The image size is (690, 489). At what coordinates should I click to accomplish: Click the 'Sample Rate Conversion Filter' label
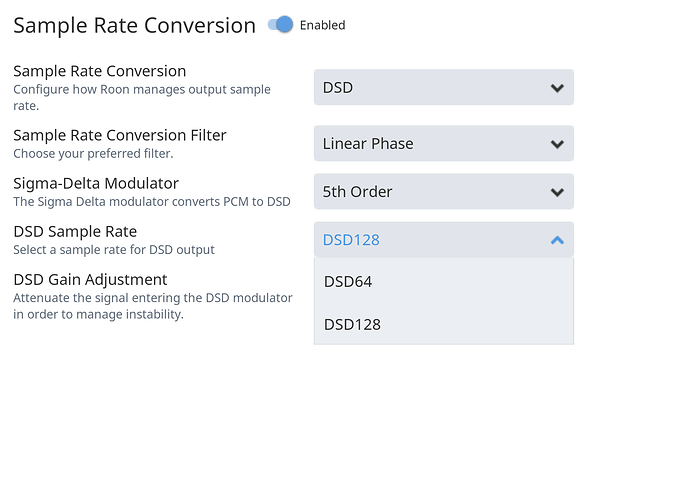[x=120, y=135]
